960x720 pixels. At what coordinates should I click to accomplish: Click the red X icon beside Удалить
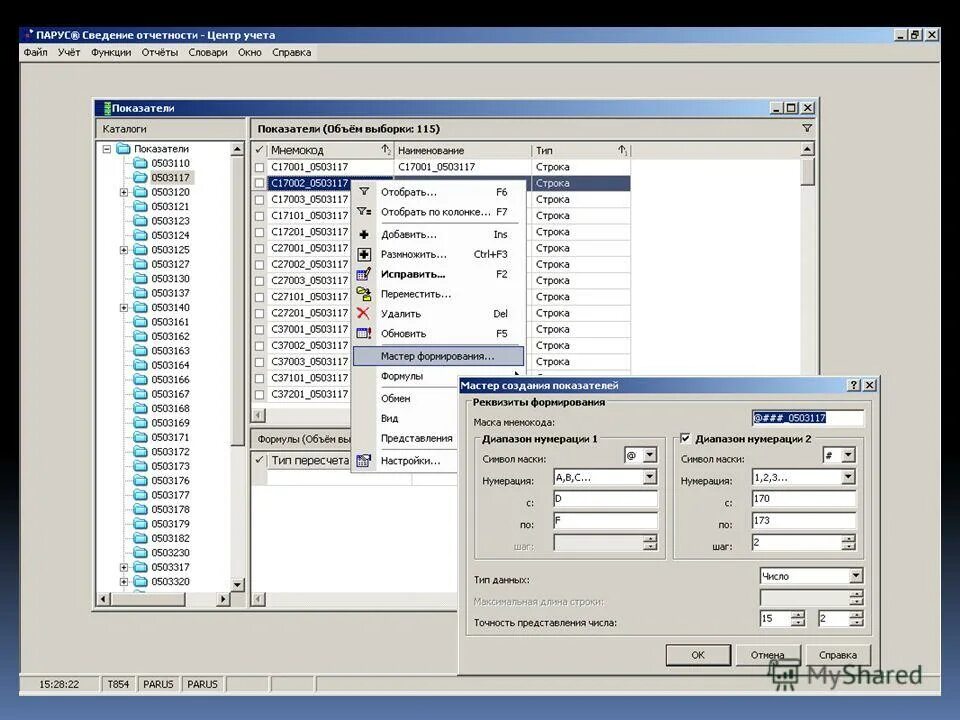363,313
